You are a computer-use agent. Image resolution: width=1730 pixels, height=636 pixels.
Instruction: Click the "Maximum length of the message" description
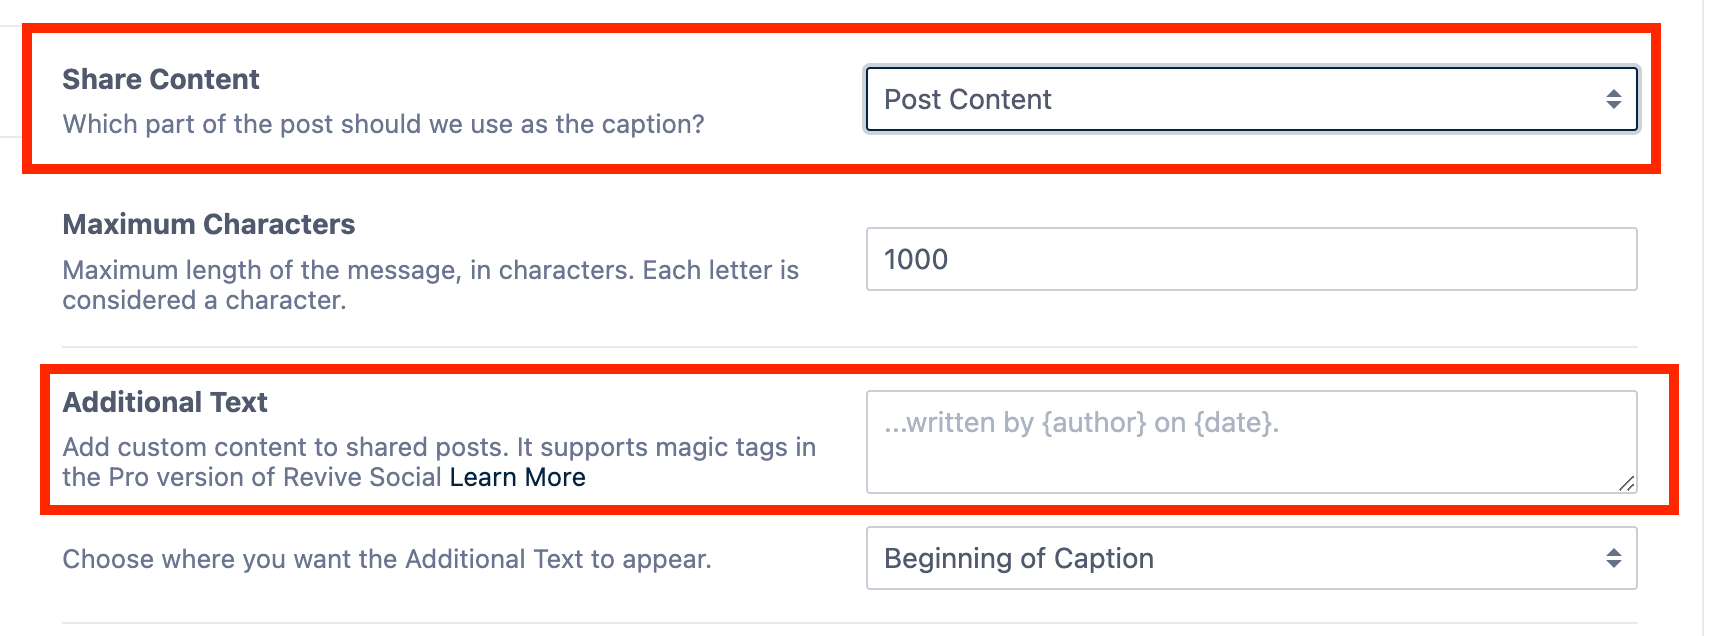coord(430,270)
